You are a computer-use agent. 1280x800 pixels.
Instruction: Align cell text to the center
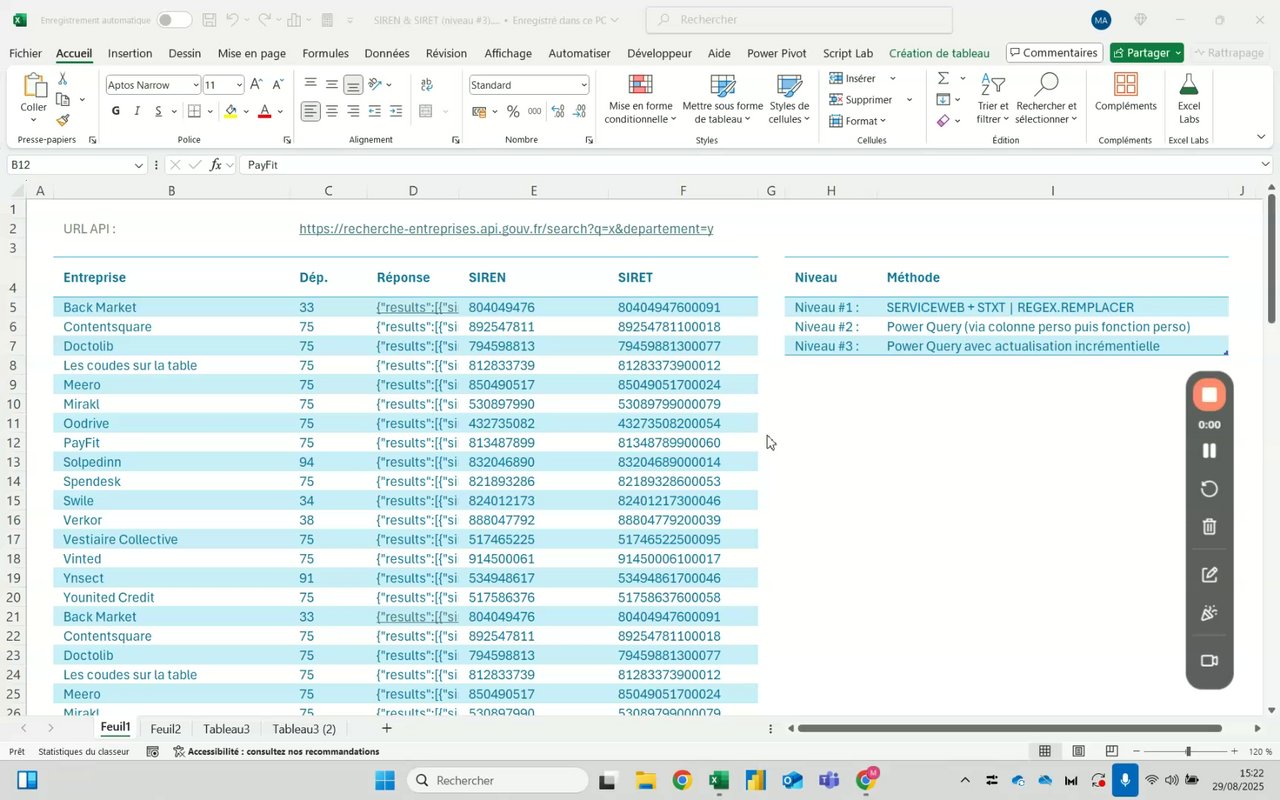point(332,111)
